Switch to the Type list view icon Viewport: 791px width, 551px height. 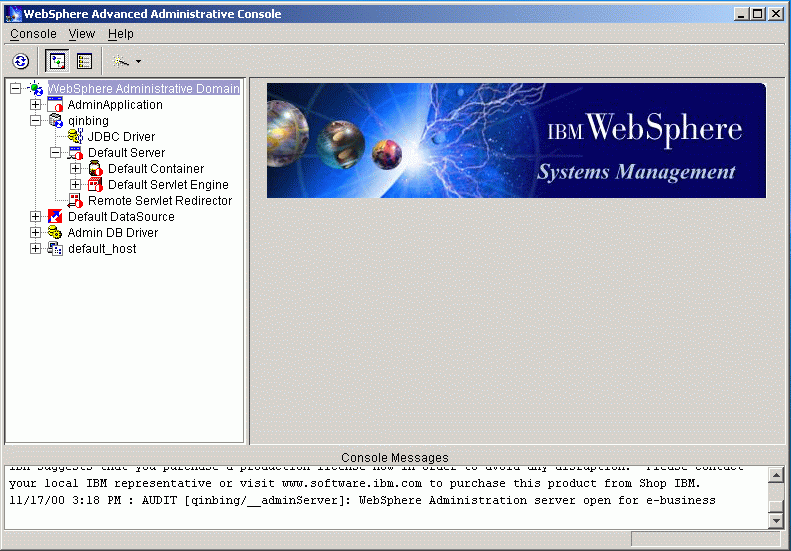coord(84,62)
